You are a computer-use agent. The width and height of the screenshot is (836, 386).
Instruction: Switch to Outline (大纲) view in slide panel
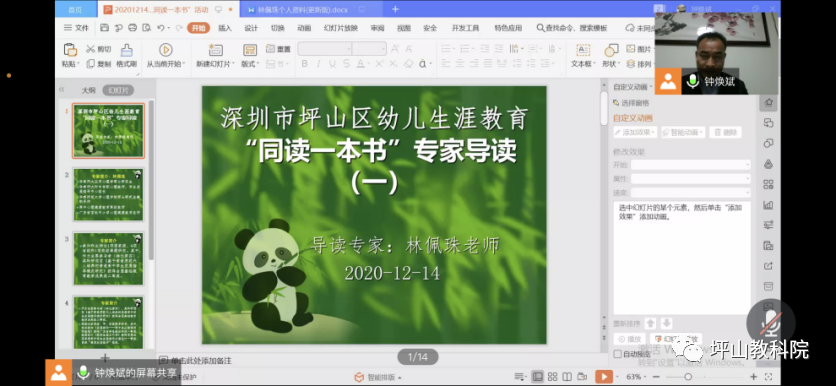tap(89, 90)
